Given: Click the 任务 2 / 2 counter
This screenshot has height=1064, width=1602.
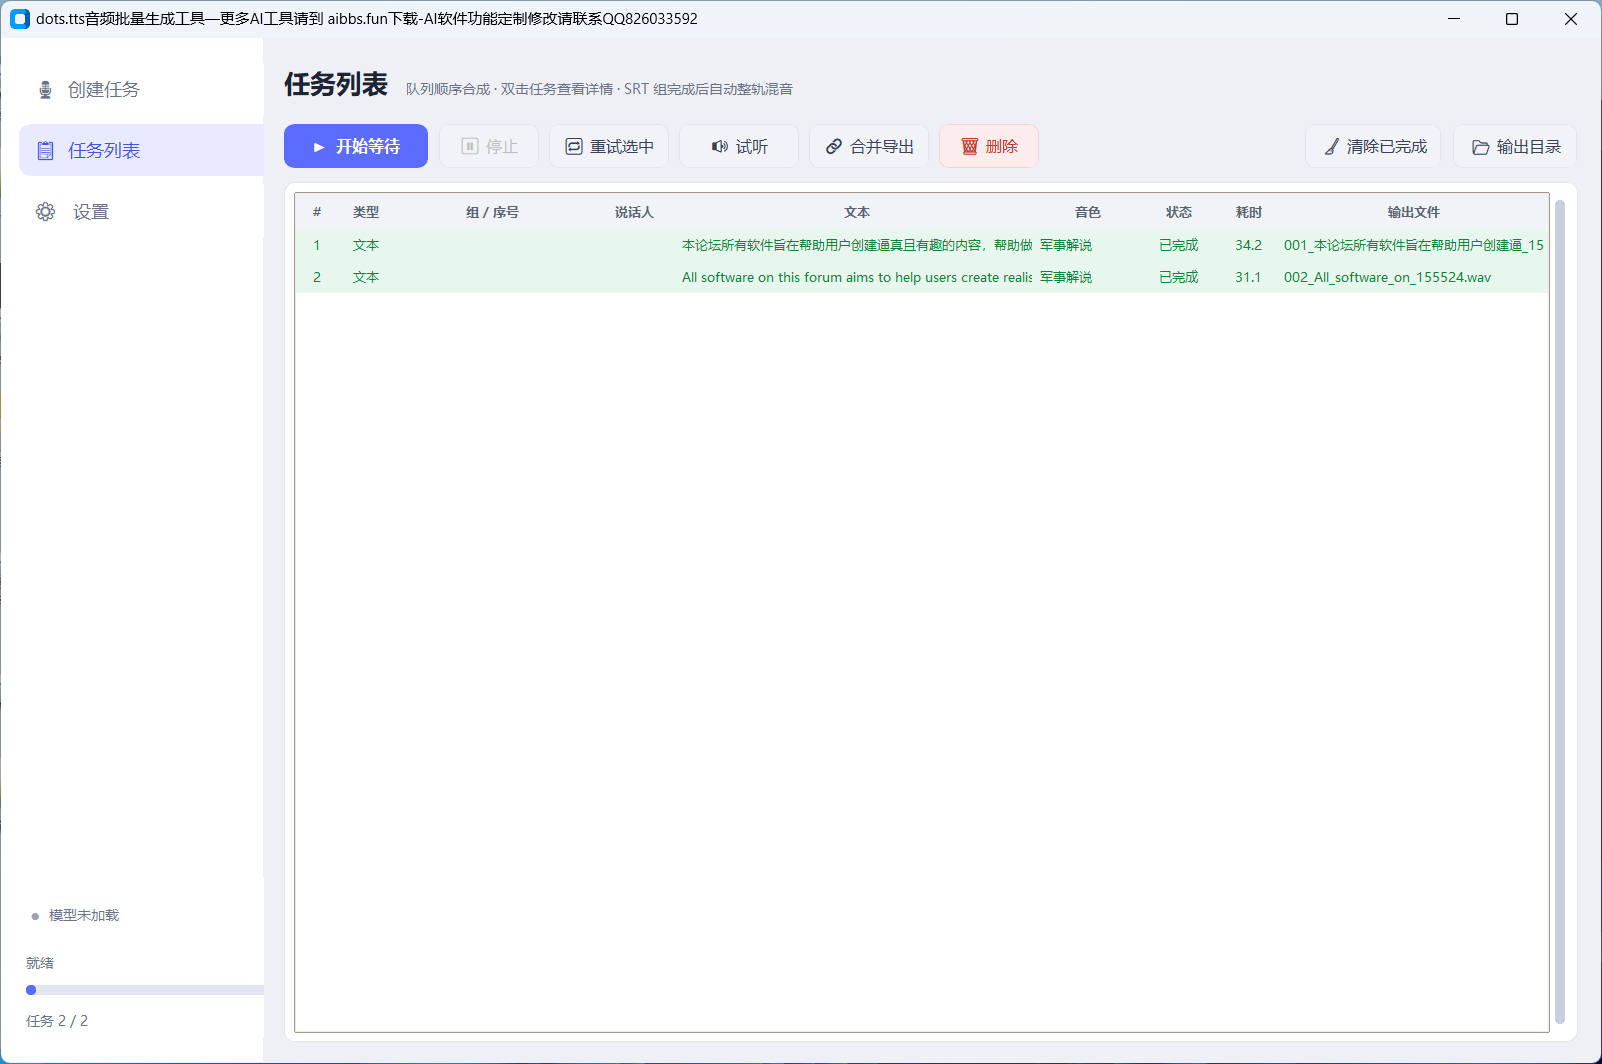Looking at the screenshot, I should 57,1021.
